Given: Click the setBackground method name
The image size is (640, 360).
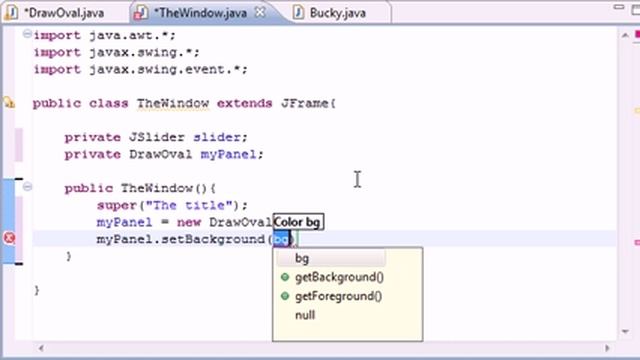Looking at the screenshot, I should tap(213, 239).
